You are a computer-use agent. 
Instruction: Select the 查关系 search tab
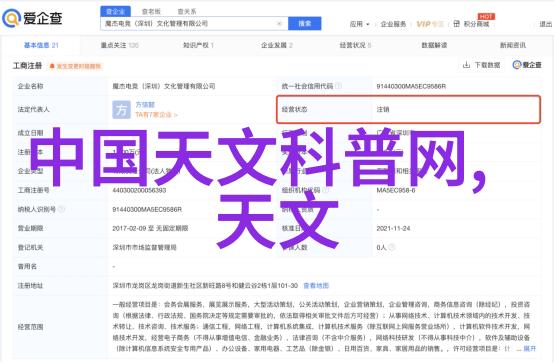[187, 12]
